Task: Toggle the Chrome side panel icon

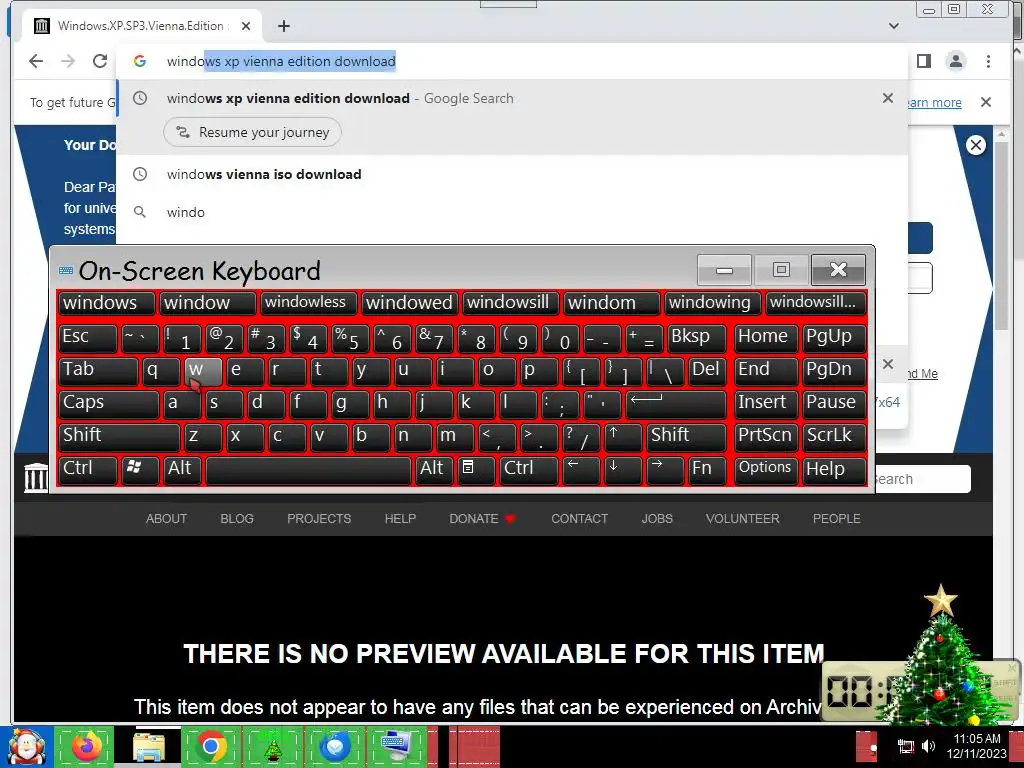Action: (923, 61)
